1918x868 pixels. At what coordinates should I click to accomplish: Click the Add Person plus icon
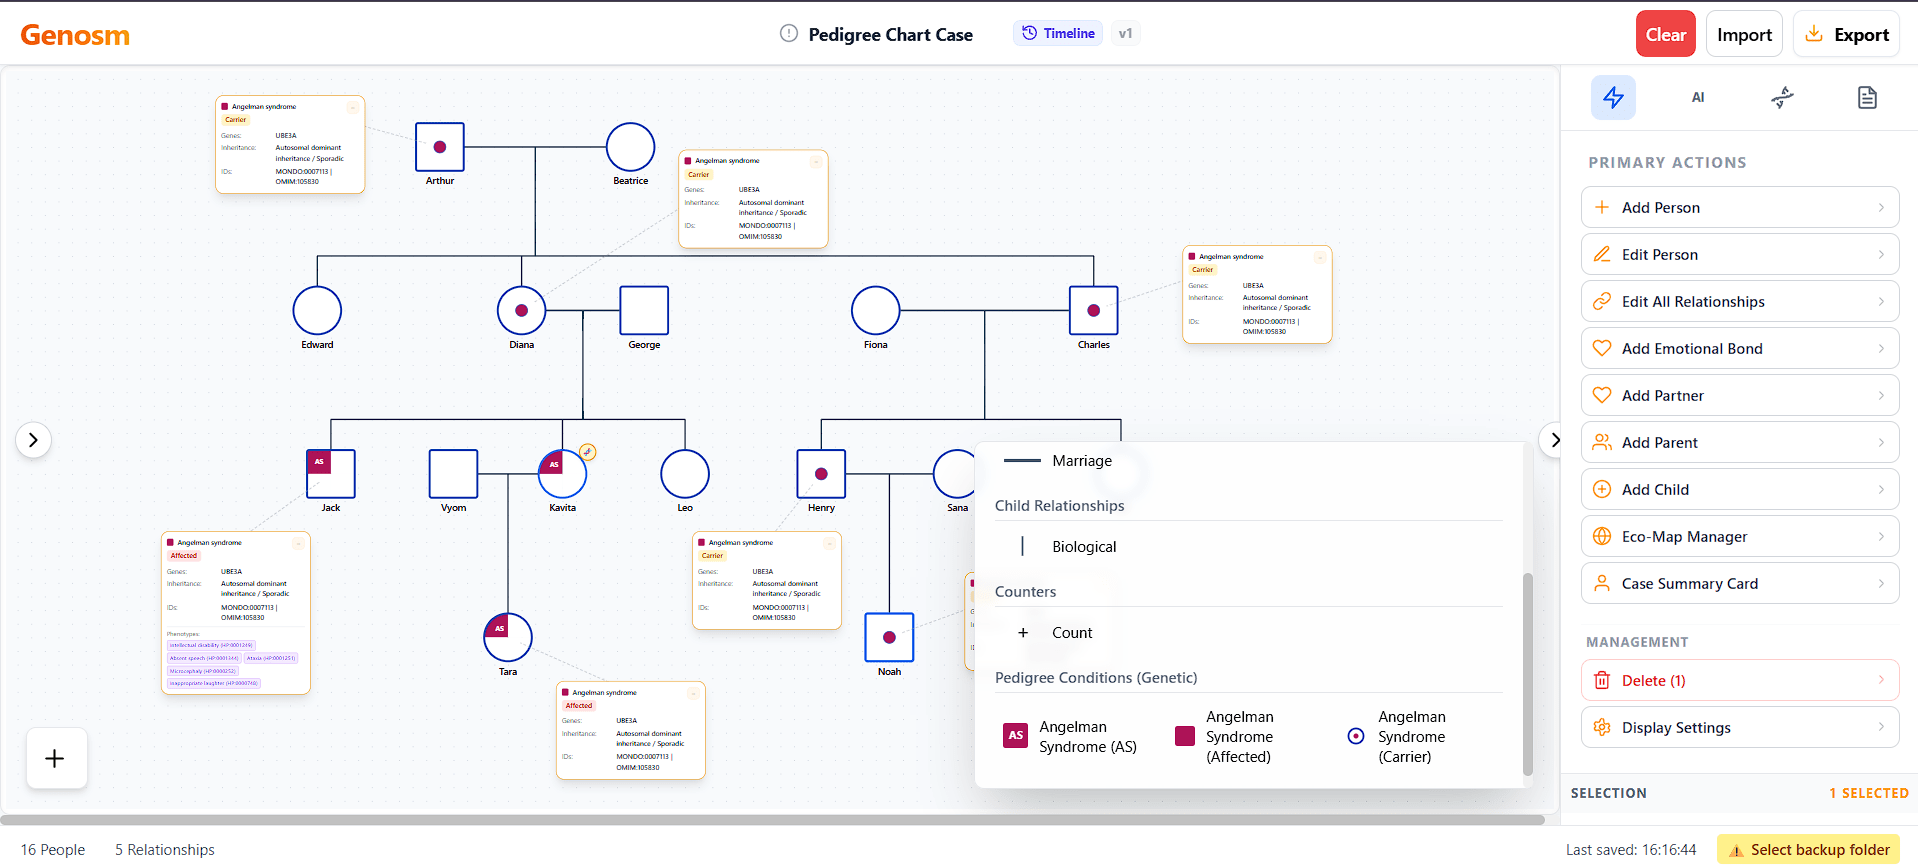coord(1602,207)
